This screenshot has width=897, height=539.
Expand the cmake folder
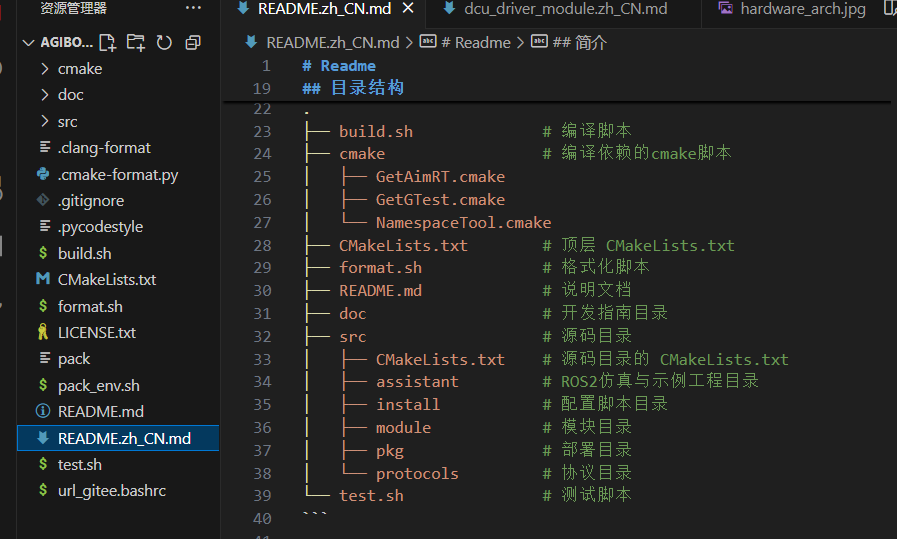[x=80, y=69]
